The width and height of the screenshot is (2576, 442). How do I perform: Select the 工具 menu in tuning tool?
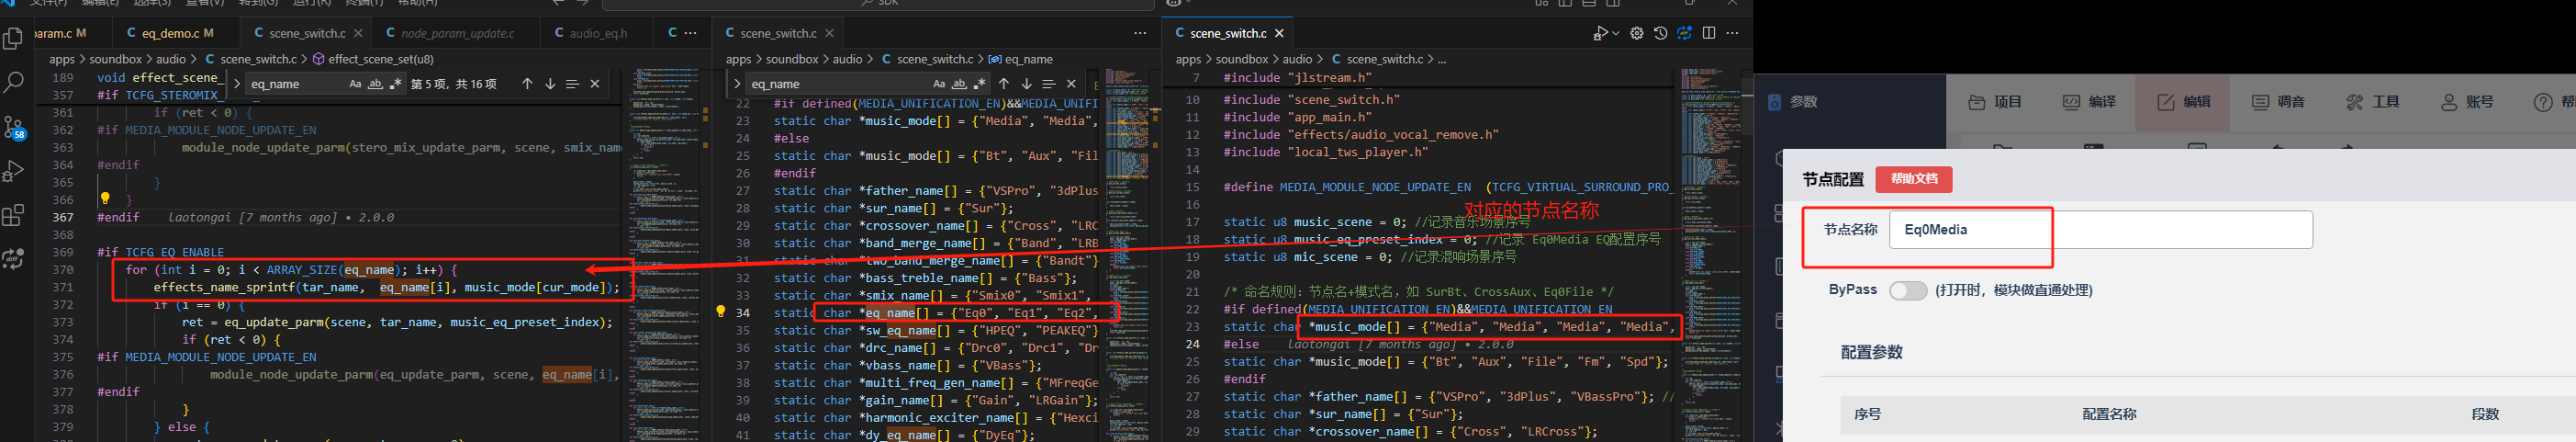[2372, 102]
